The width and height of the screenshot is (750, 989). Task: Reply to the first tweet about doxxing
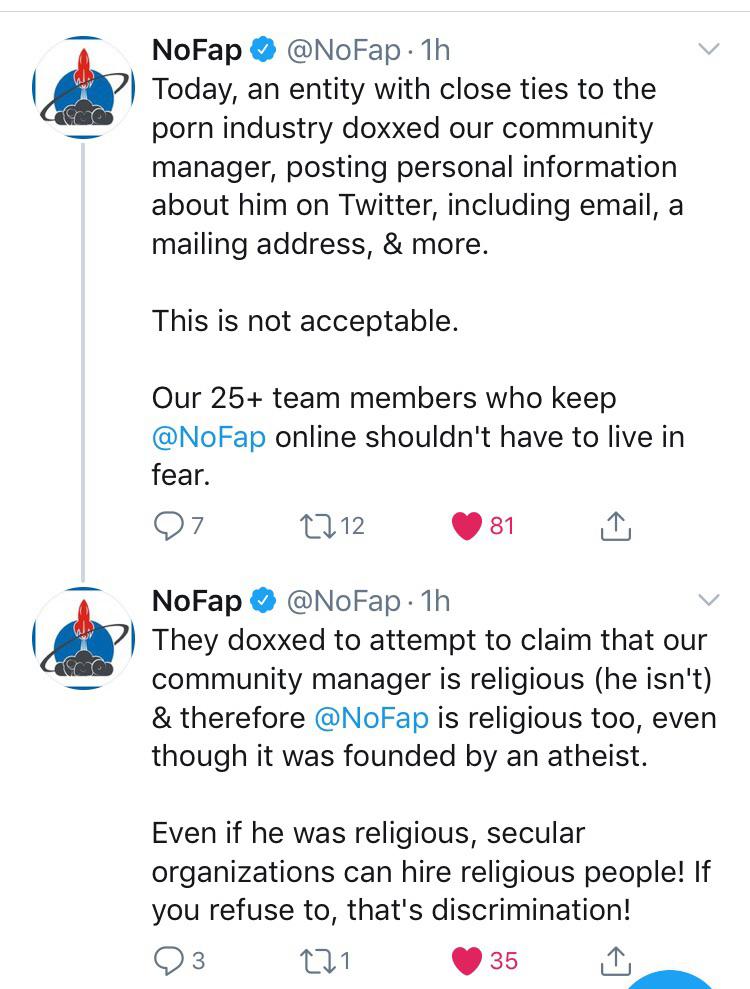(167, 525)
